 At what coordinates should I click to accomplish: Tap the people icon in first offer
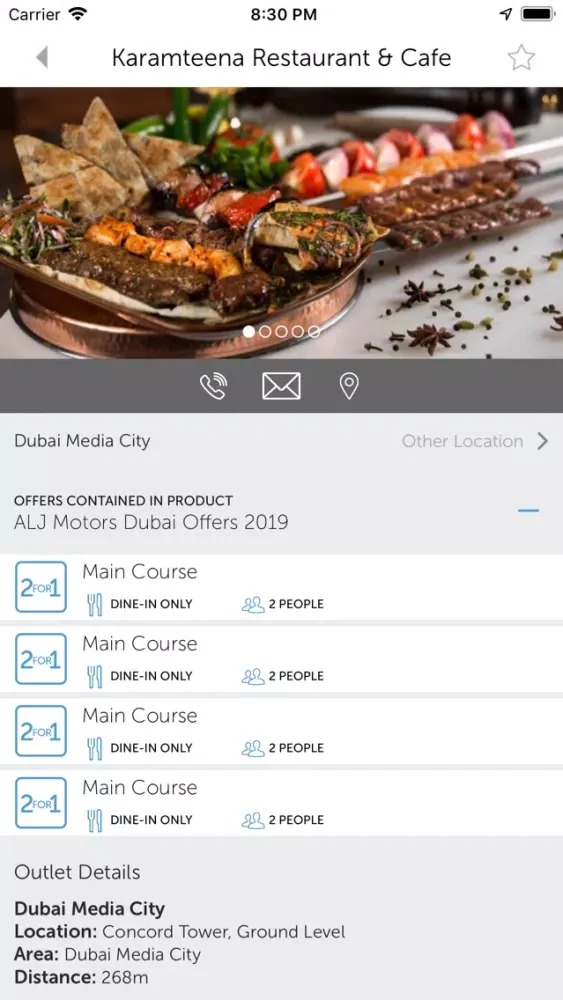point(253,604)
